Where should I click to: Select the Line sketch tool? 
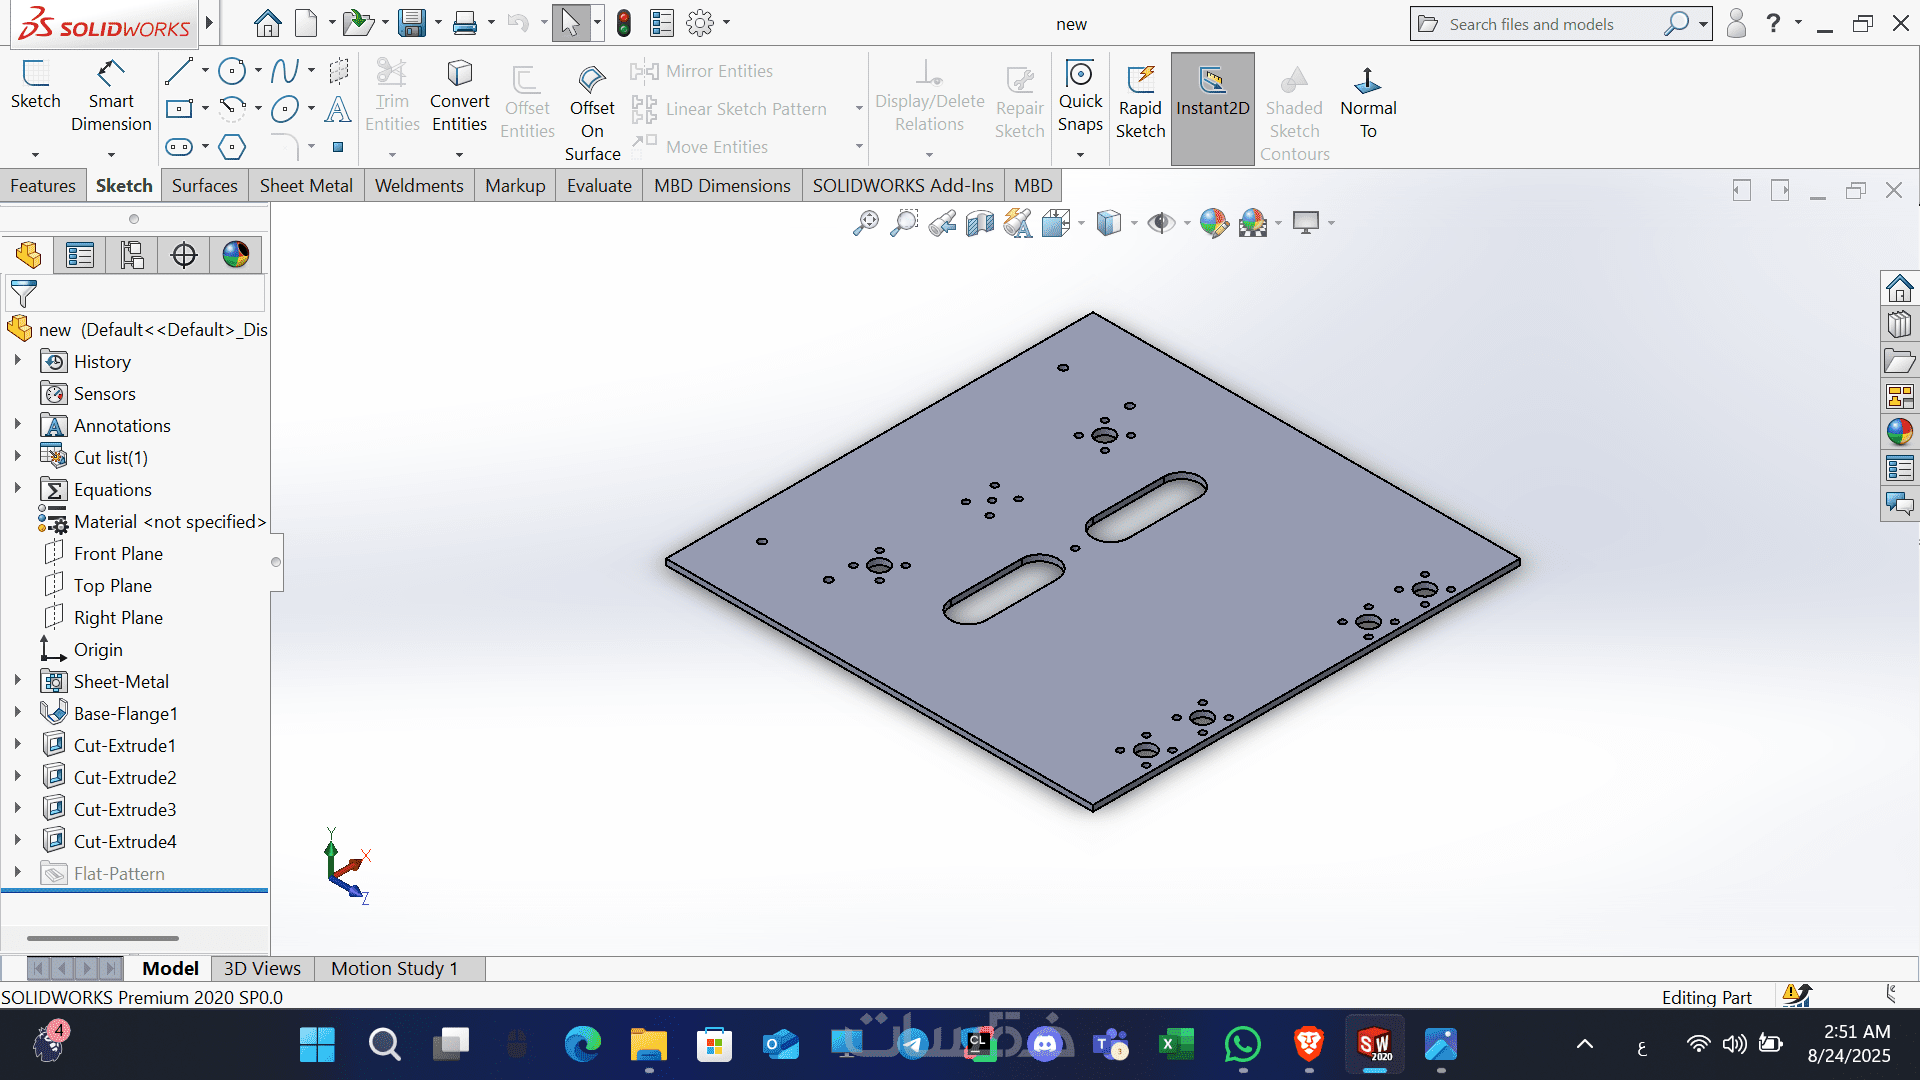178,71
